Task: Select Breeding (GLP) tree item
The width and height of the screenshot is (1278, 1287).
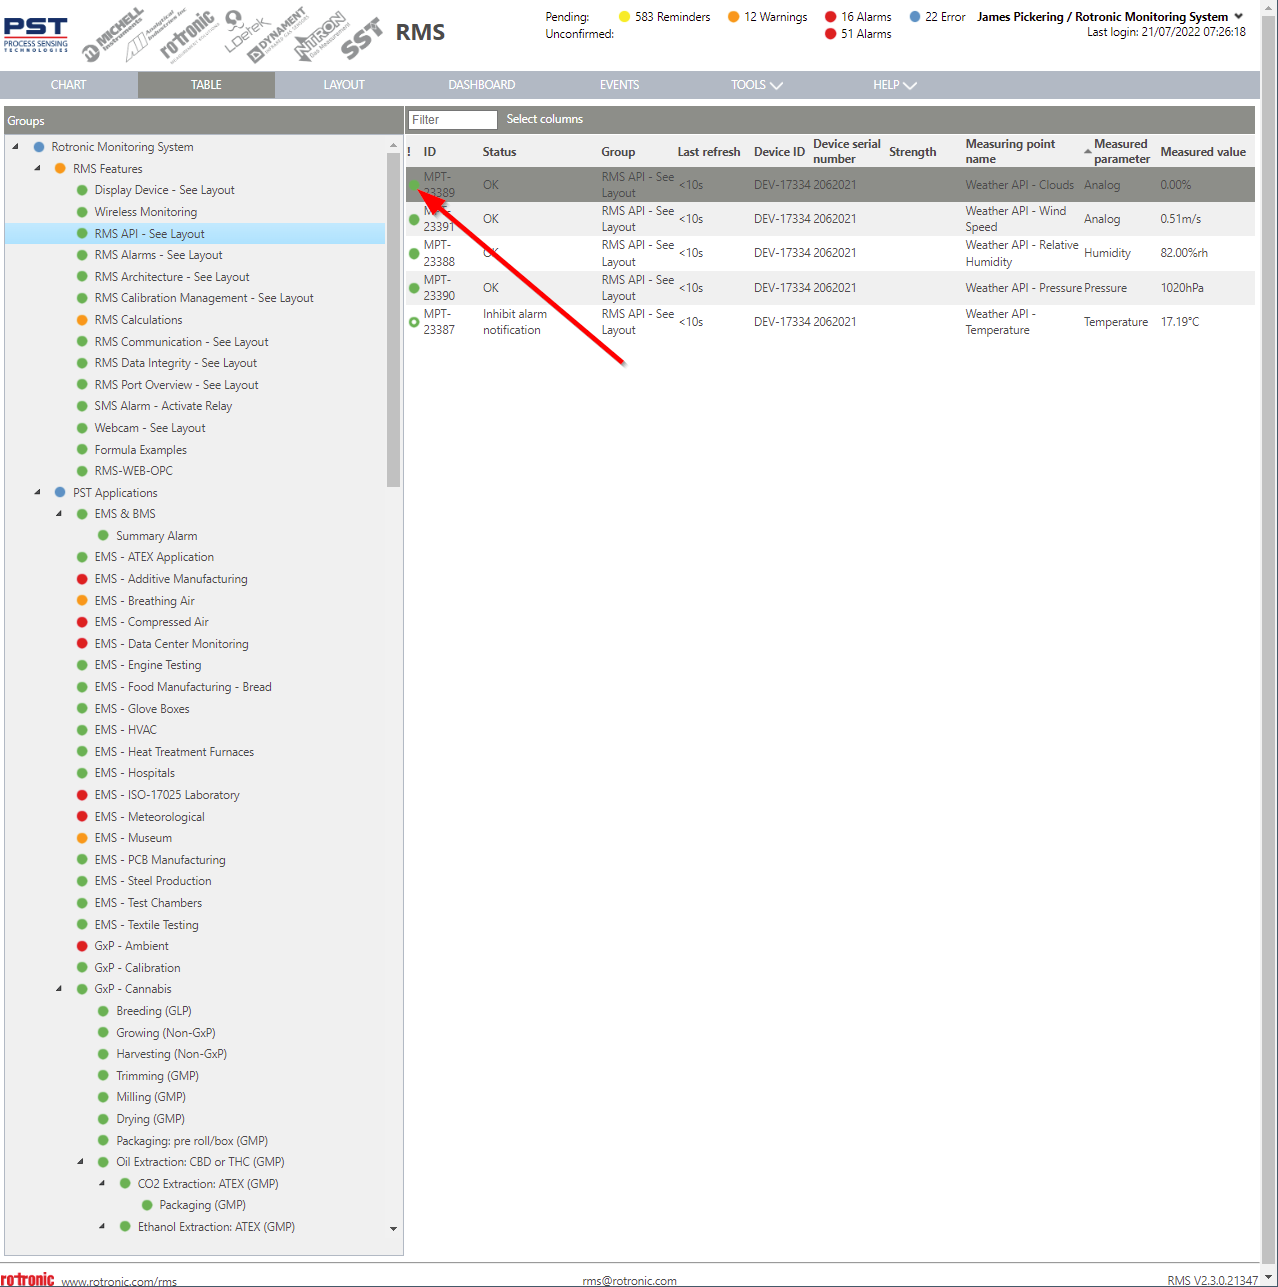Action: pyautogui.click(x=154, y=1011)
